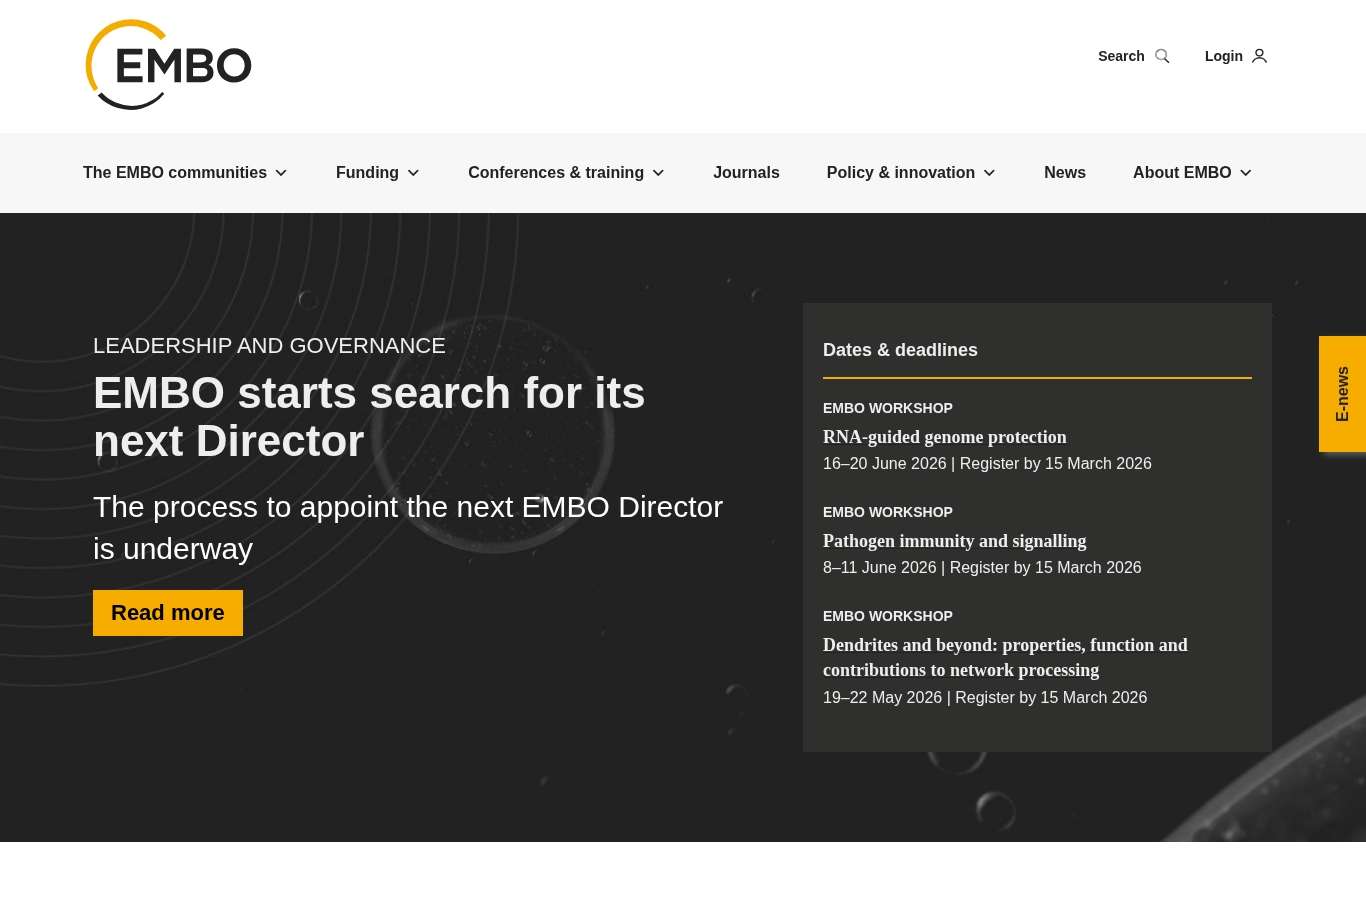Image resolution: width=1366 pixels, height=900 pixels.
Task: Click the EMBO logo
Action: (x=168, y=65)
